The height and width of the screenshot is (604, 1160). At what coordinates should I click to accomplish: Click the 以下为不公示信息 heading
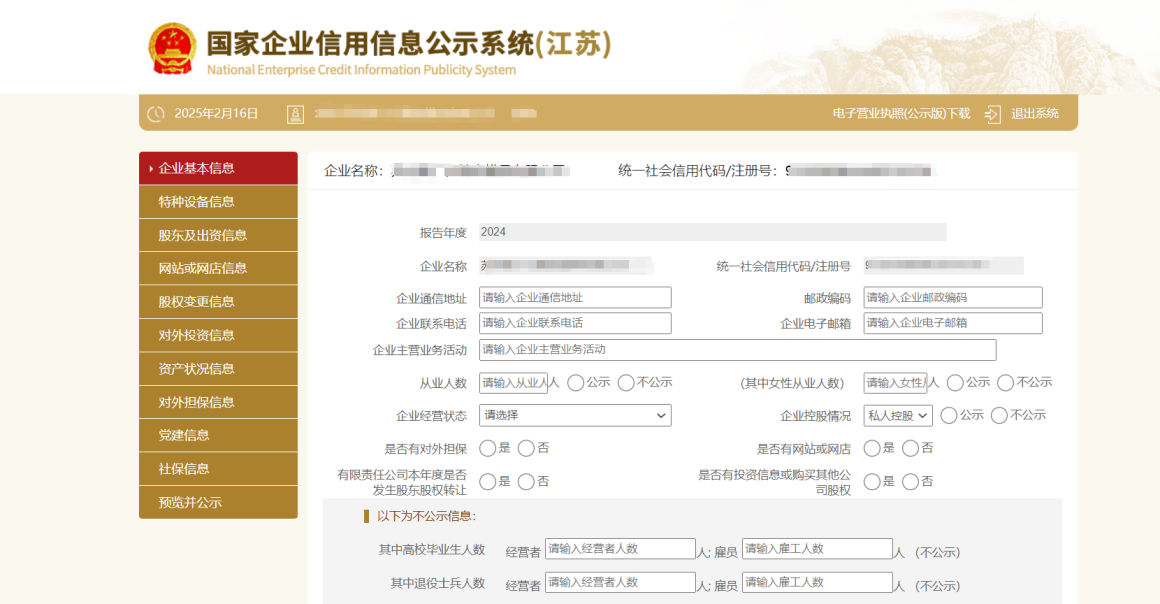point(426,516)
